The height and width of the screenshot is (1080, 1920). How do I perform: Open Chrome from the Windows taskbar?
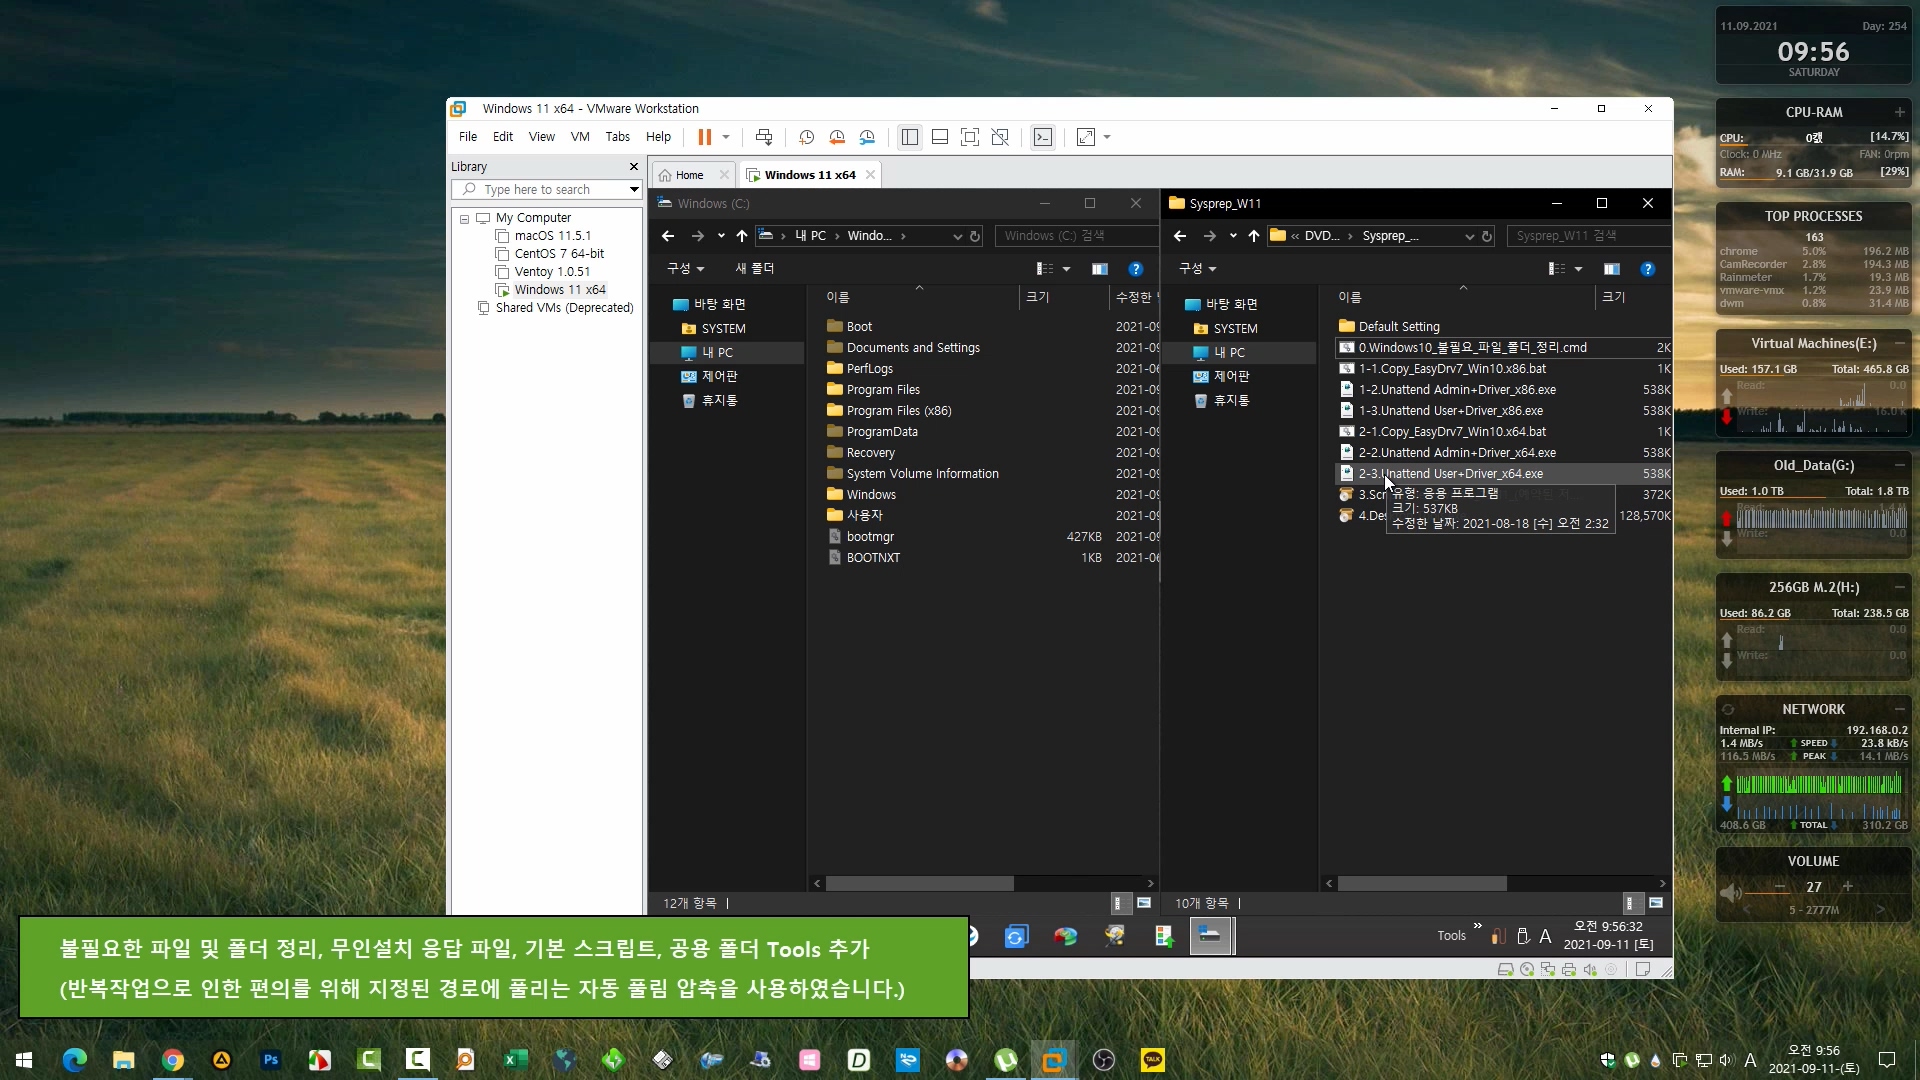(173, 1060)
